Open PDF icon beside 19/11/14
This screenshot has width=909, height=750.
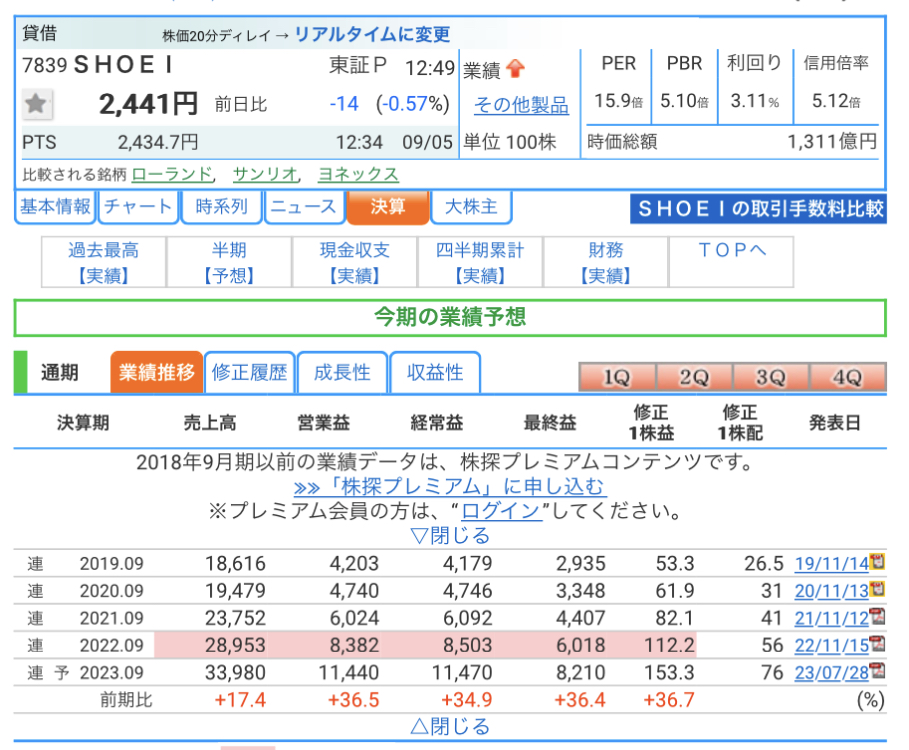(x=877, y=562)
